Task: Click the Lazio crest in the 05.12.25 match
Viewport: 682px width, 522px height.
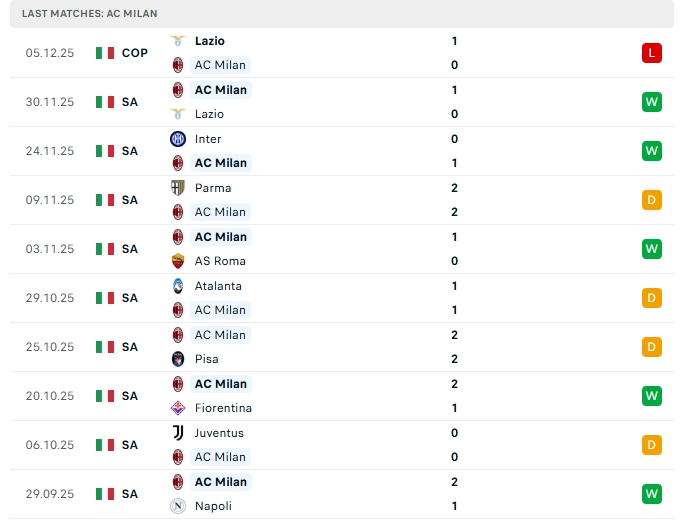Action: pos(178,41)
